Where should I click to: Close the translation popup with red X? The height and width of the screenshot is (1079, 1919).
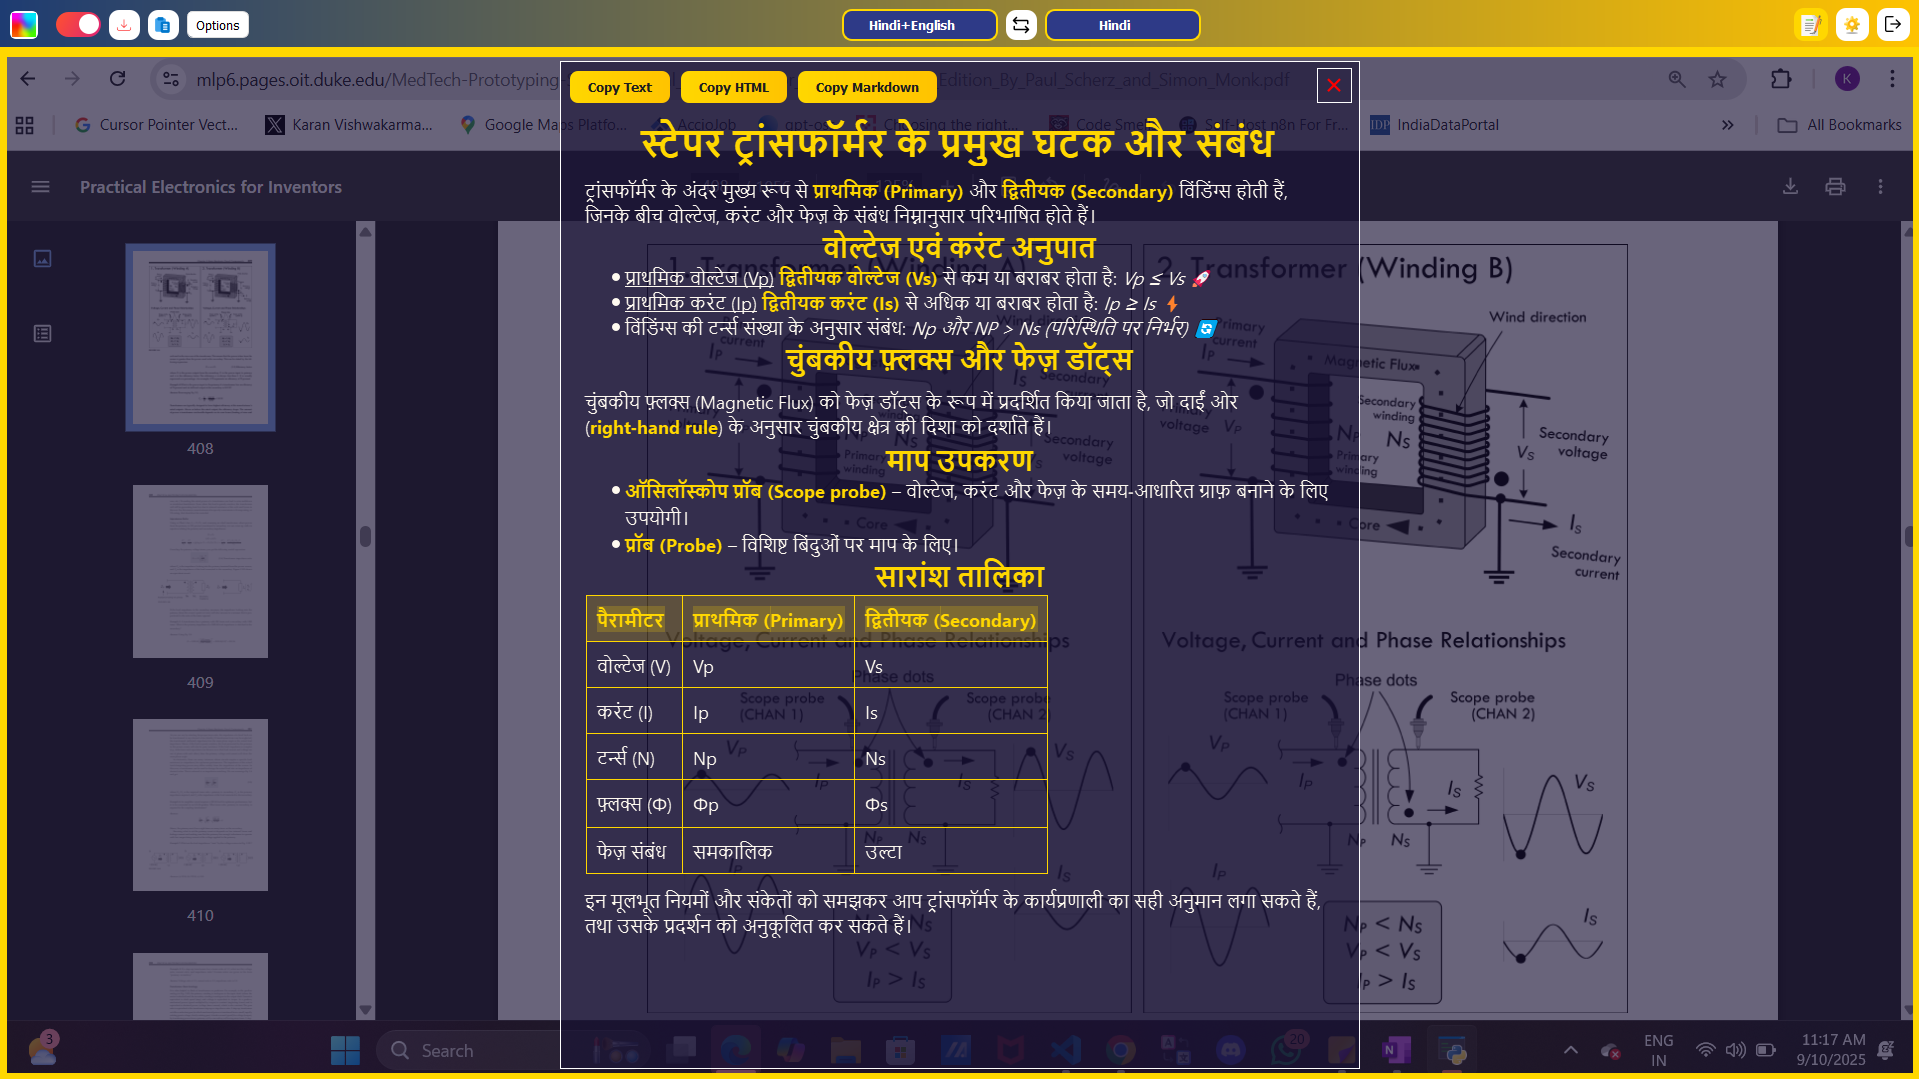[x=1333, y=86]
